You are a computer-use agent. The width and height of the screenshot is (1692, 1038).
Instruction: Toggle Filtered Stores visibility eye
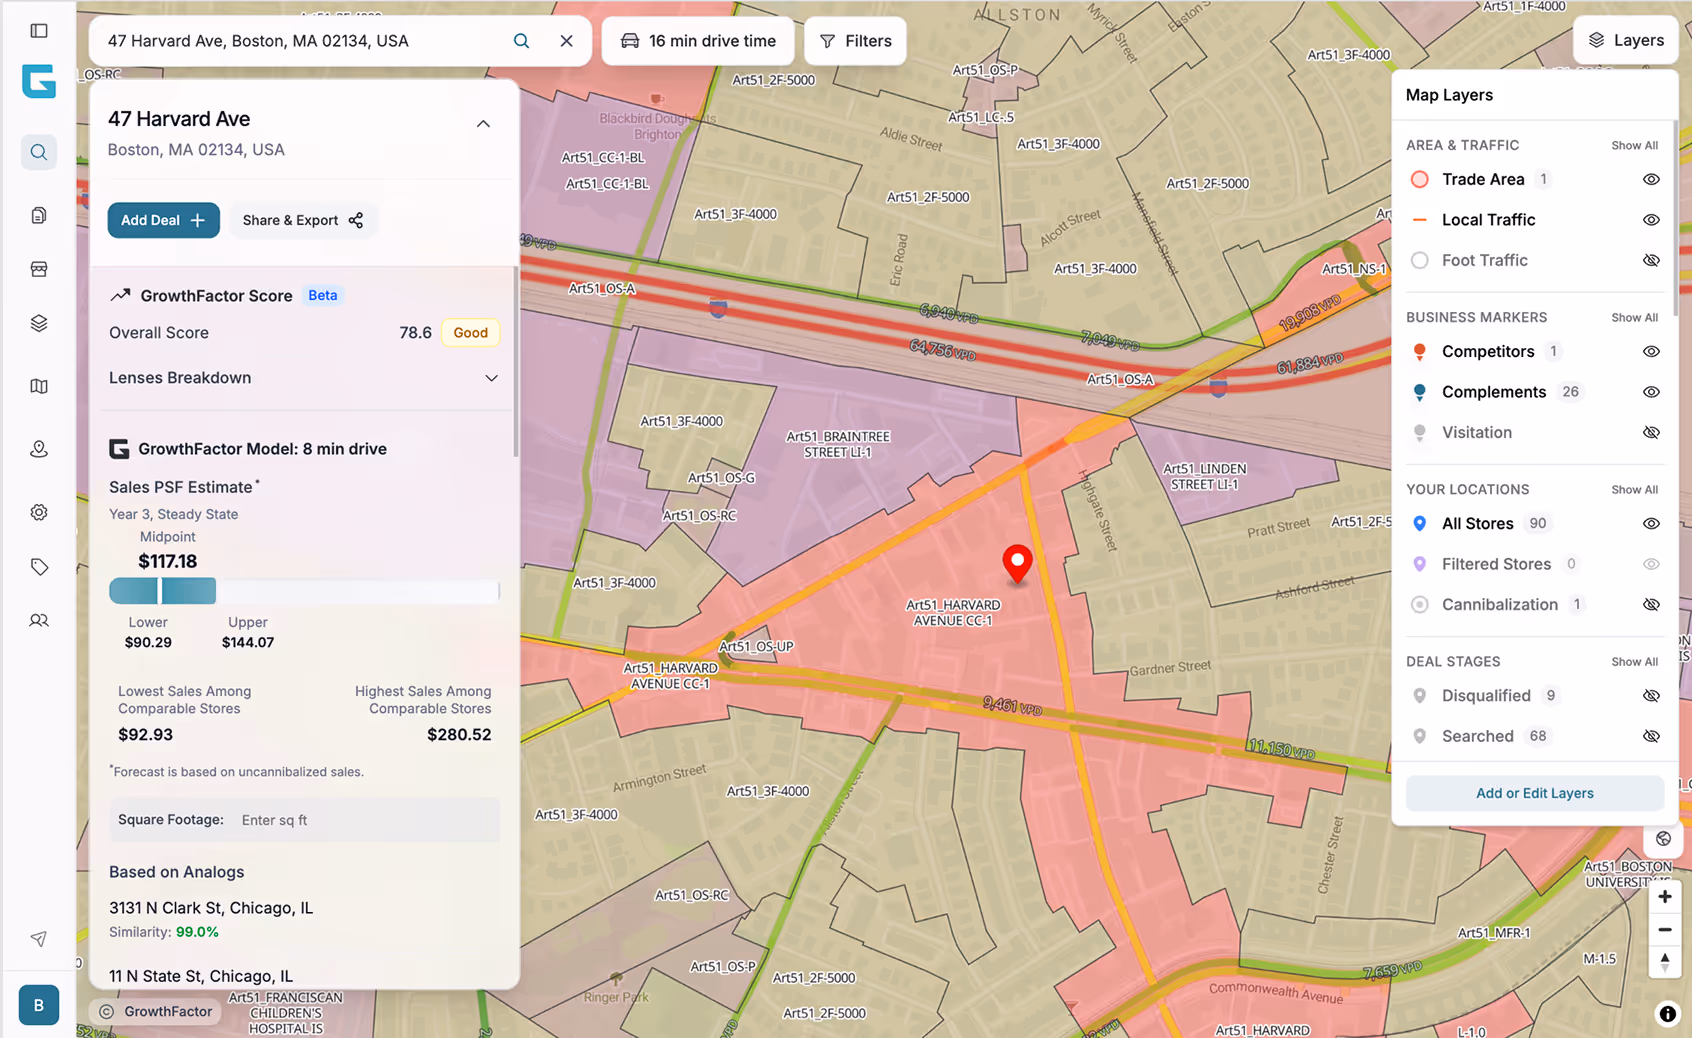coord(1651,564)
